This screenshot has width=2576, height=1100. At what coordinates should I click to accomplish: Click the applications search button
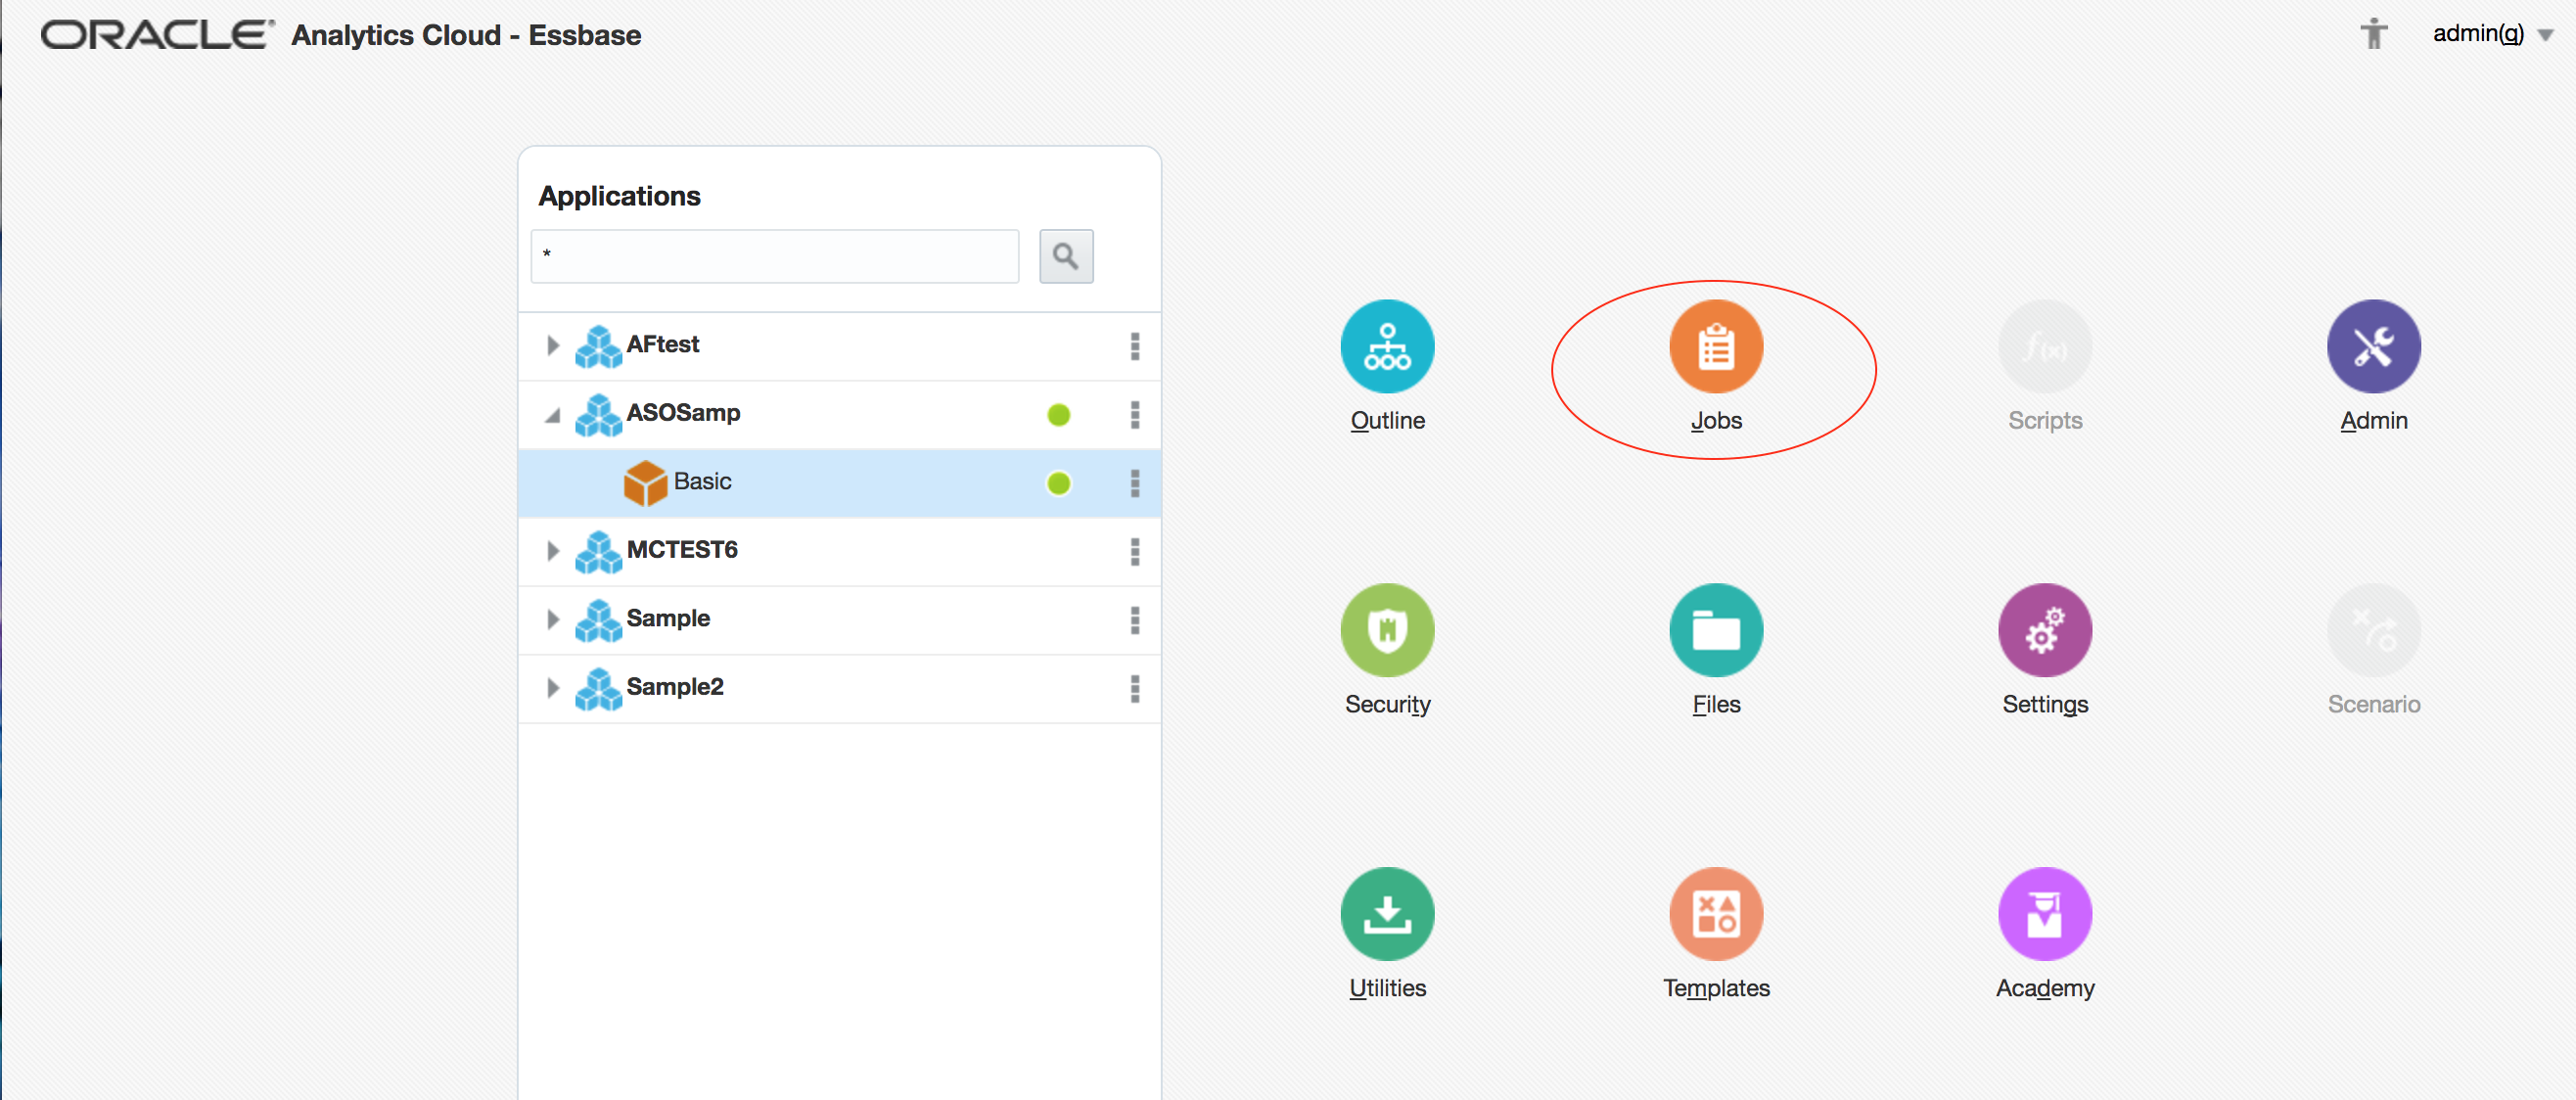click(x=1065, y=257)
